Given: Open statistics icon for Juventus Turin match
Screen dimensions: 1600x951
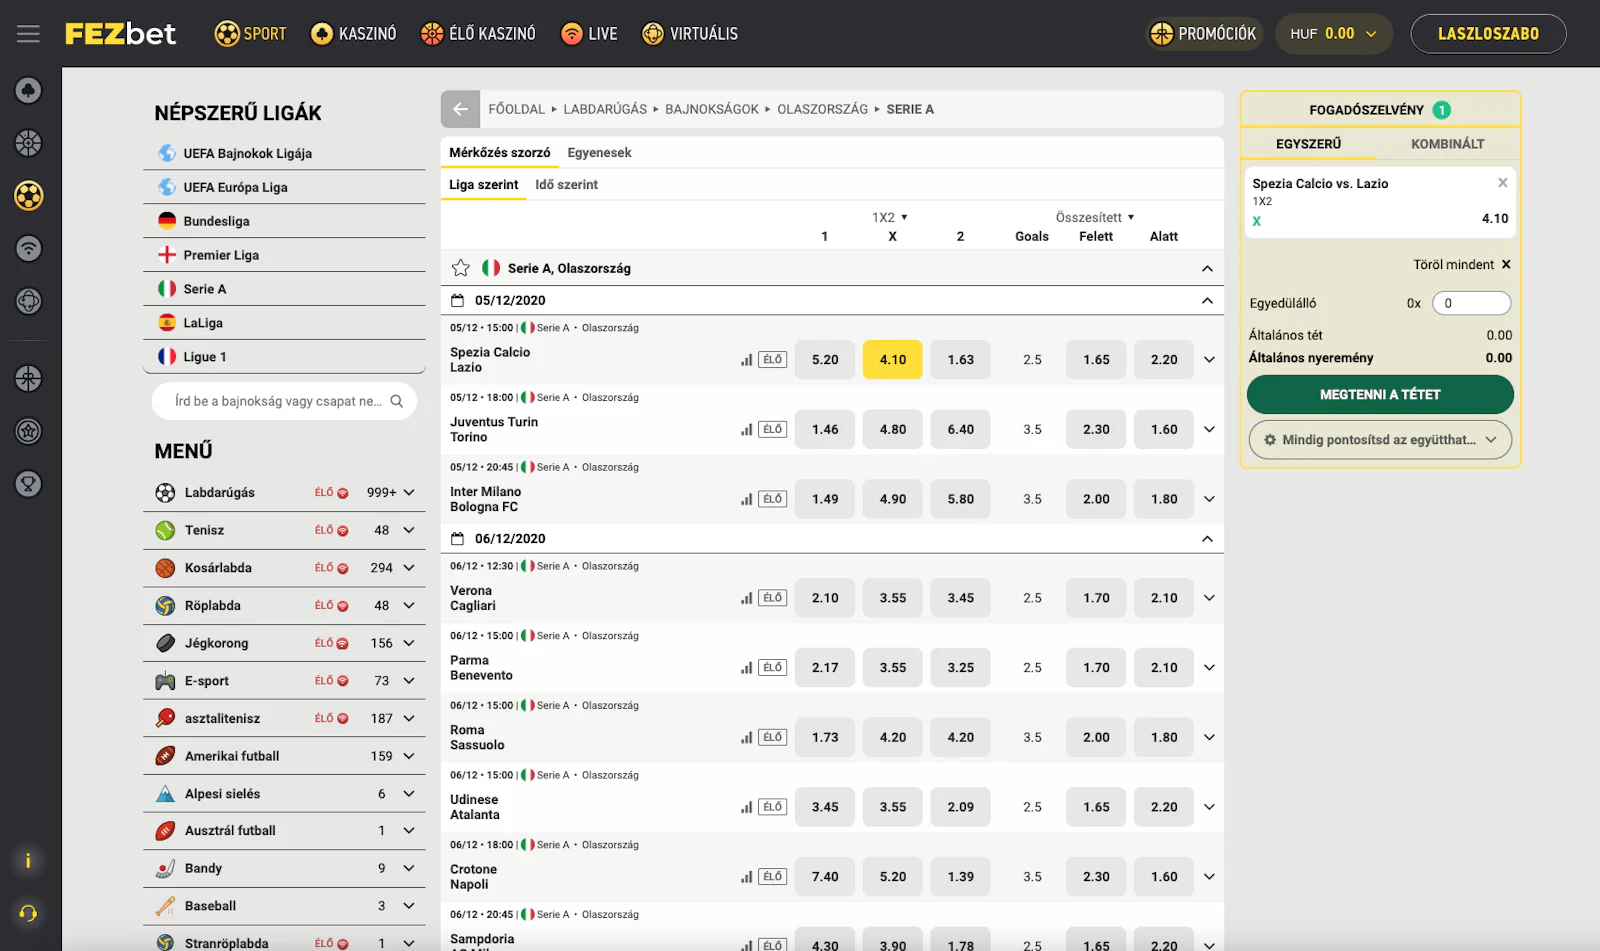Looking at the screenshot, I should click(746, 430).
